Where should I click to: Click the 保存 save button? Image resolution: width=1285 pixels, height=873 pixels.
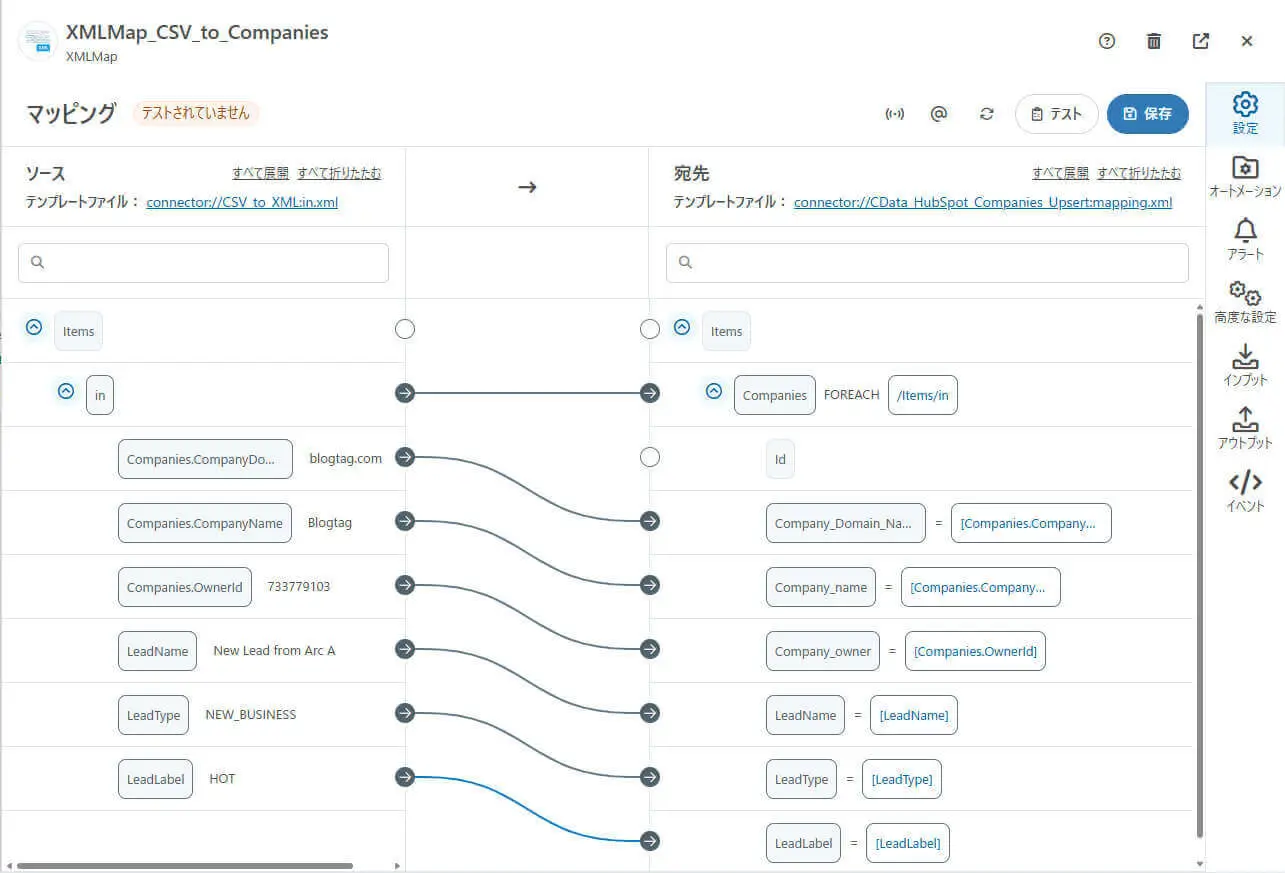click(x=1147, y=114)
